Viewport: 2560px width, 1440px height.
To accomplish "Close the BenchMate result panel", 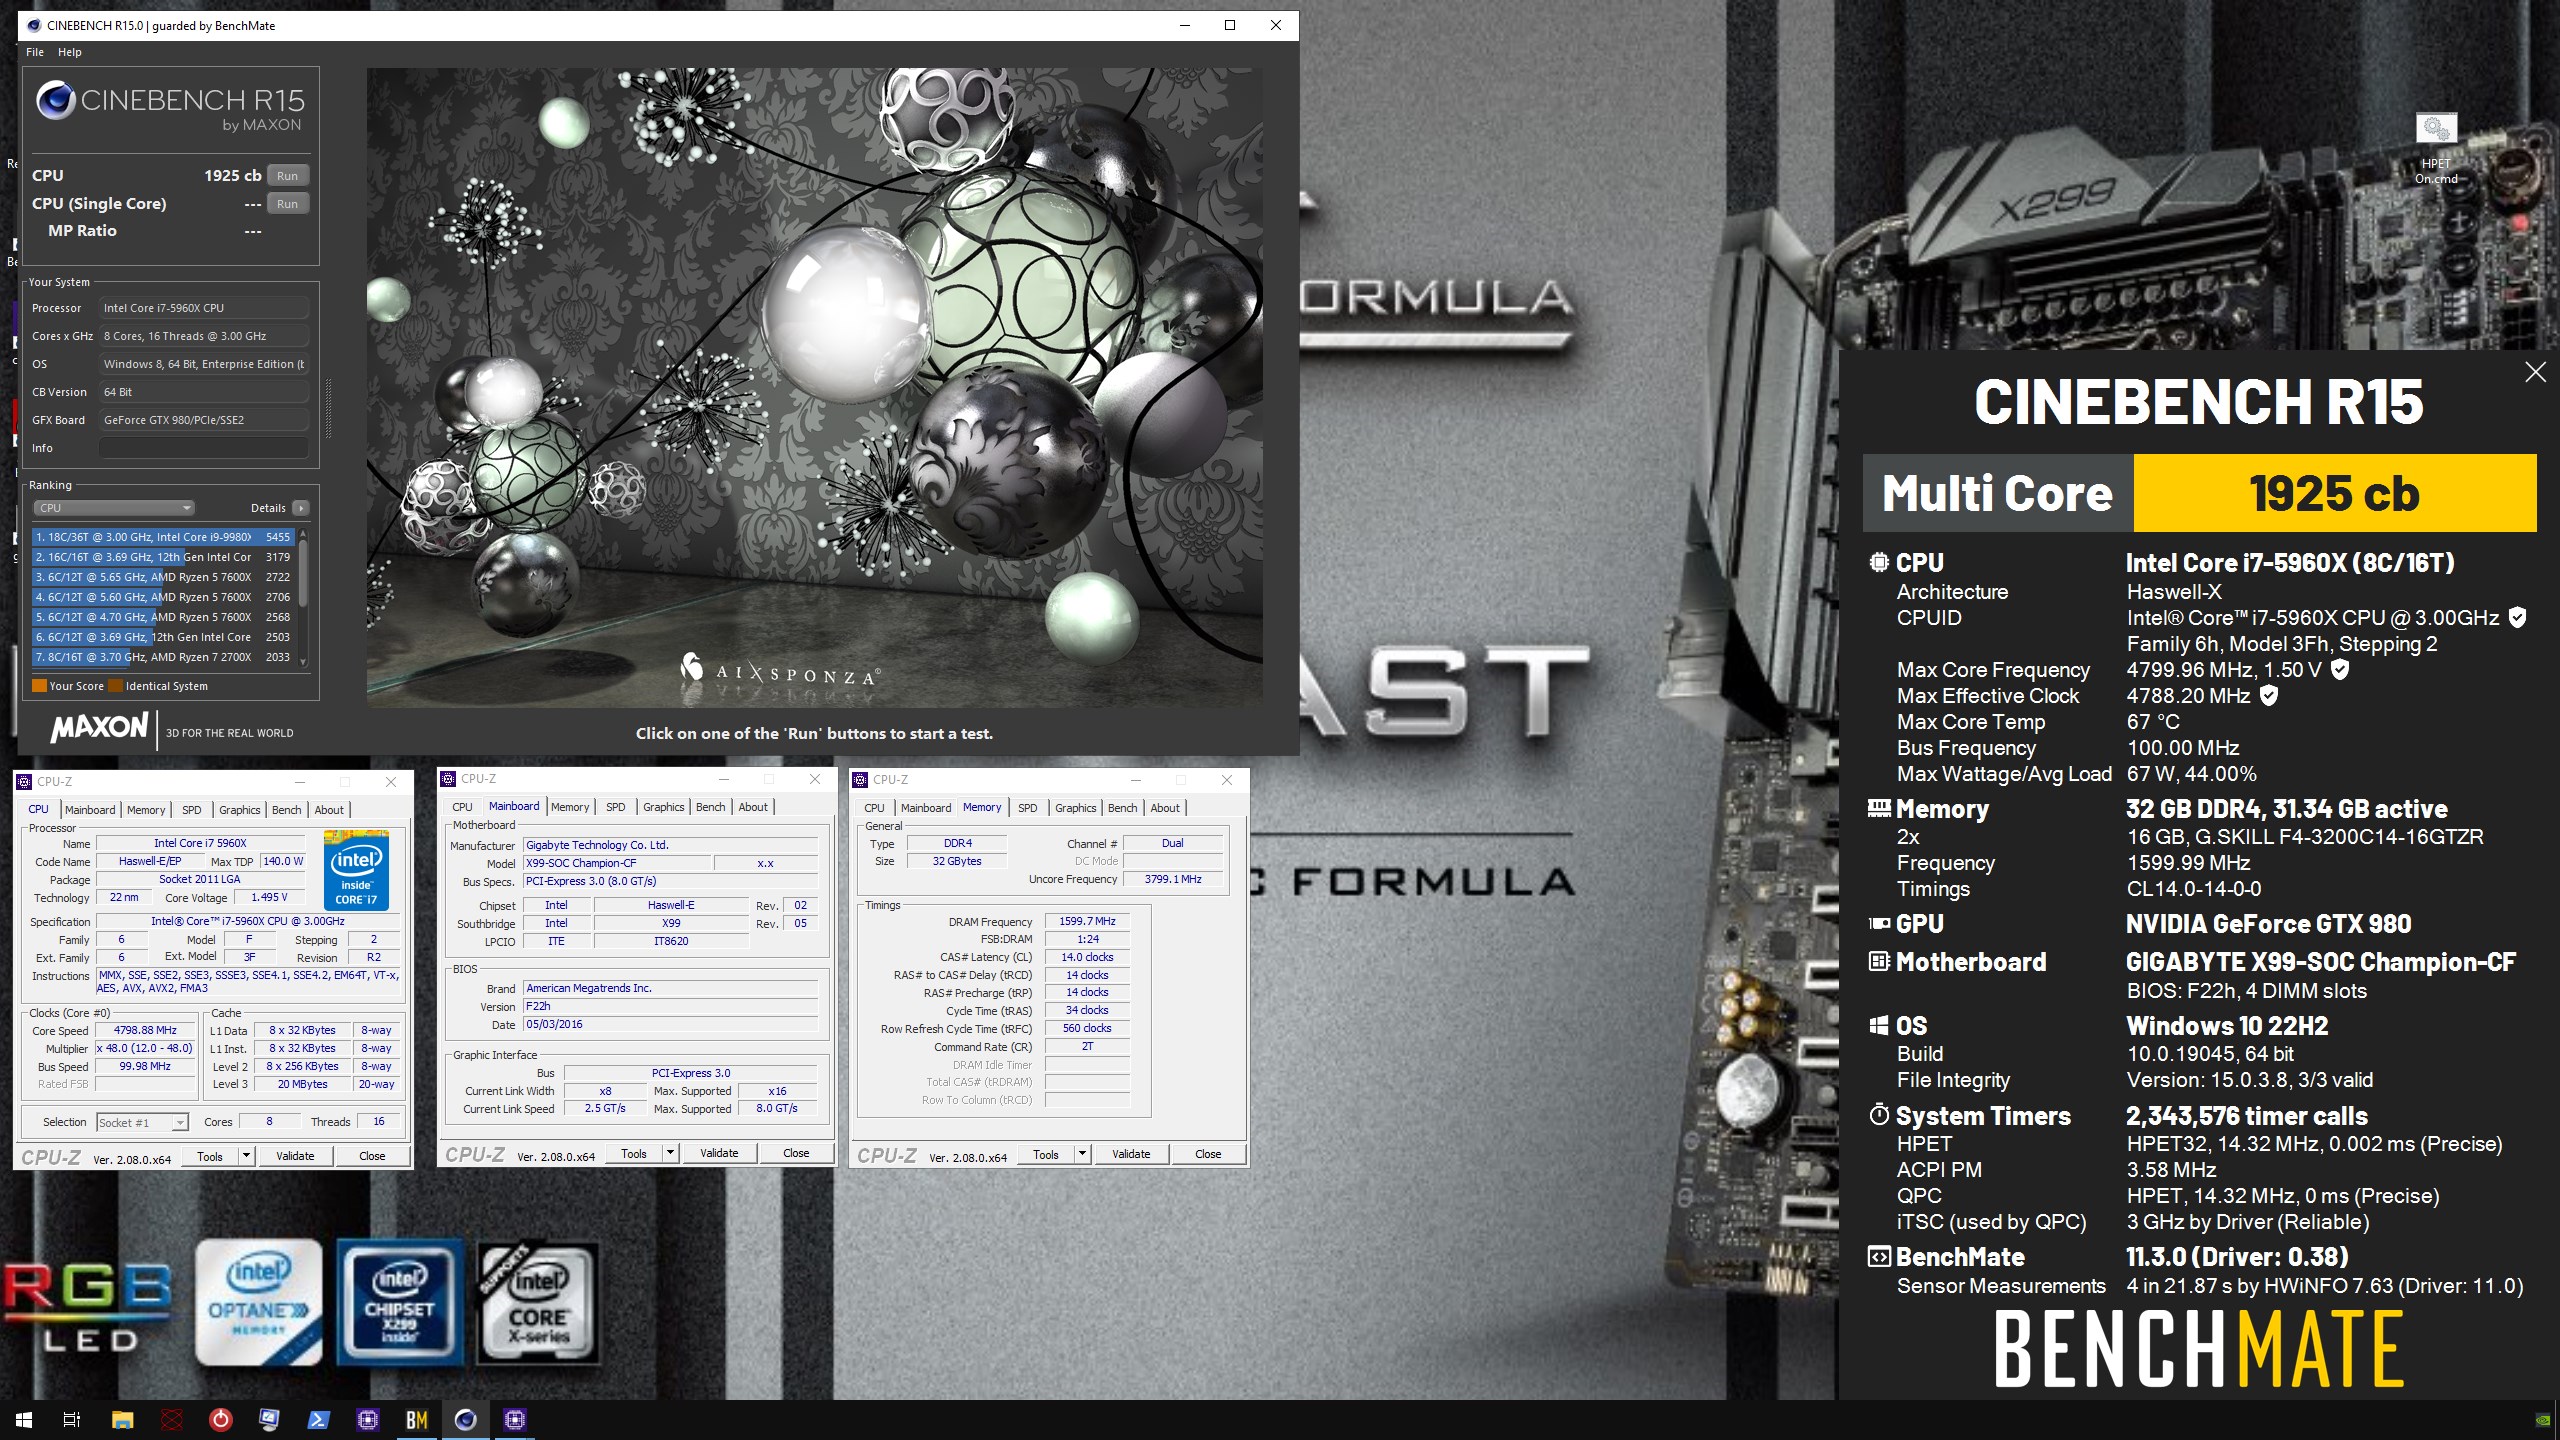I will [2535, 372].
